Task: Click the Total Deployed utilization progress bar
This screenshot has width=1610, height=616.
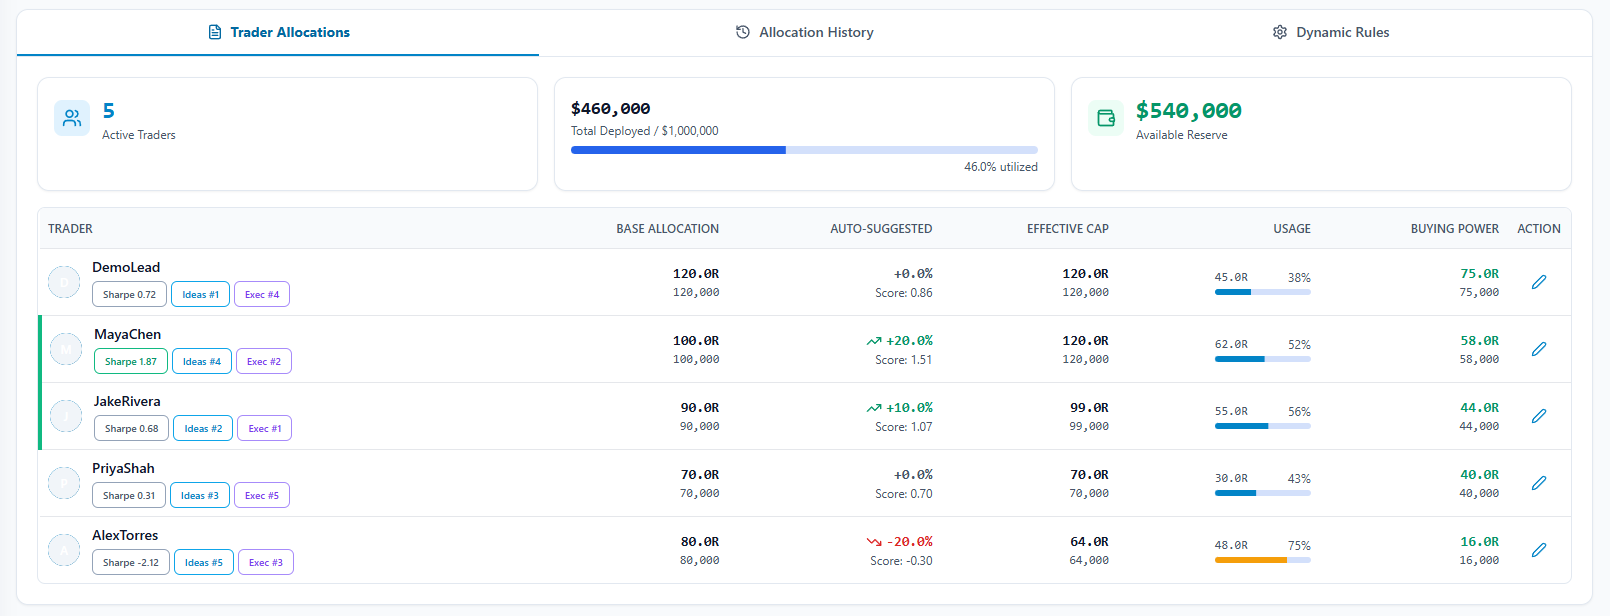Action: tap(804, 150)
